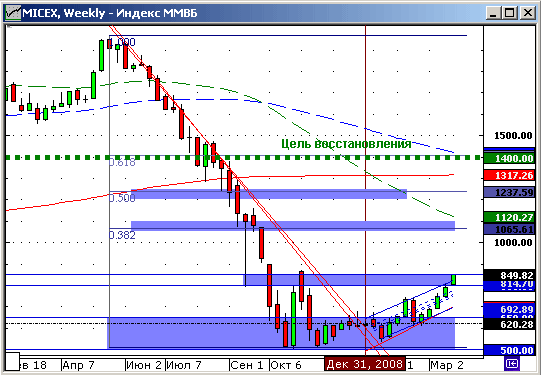Click the blue 692.89 price axis label

click(509, 309)
